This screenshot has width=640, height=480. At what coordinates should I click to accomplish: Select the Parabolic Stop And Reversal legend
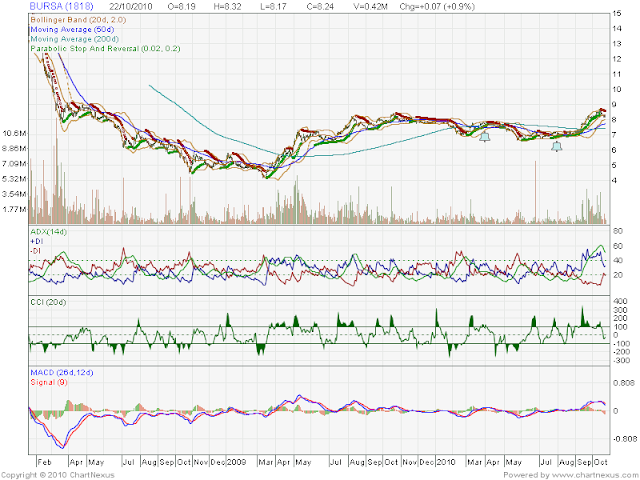click(x=105, y=49)
